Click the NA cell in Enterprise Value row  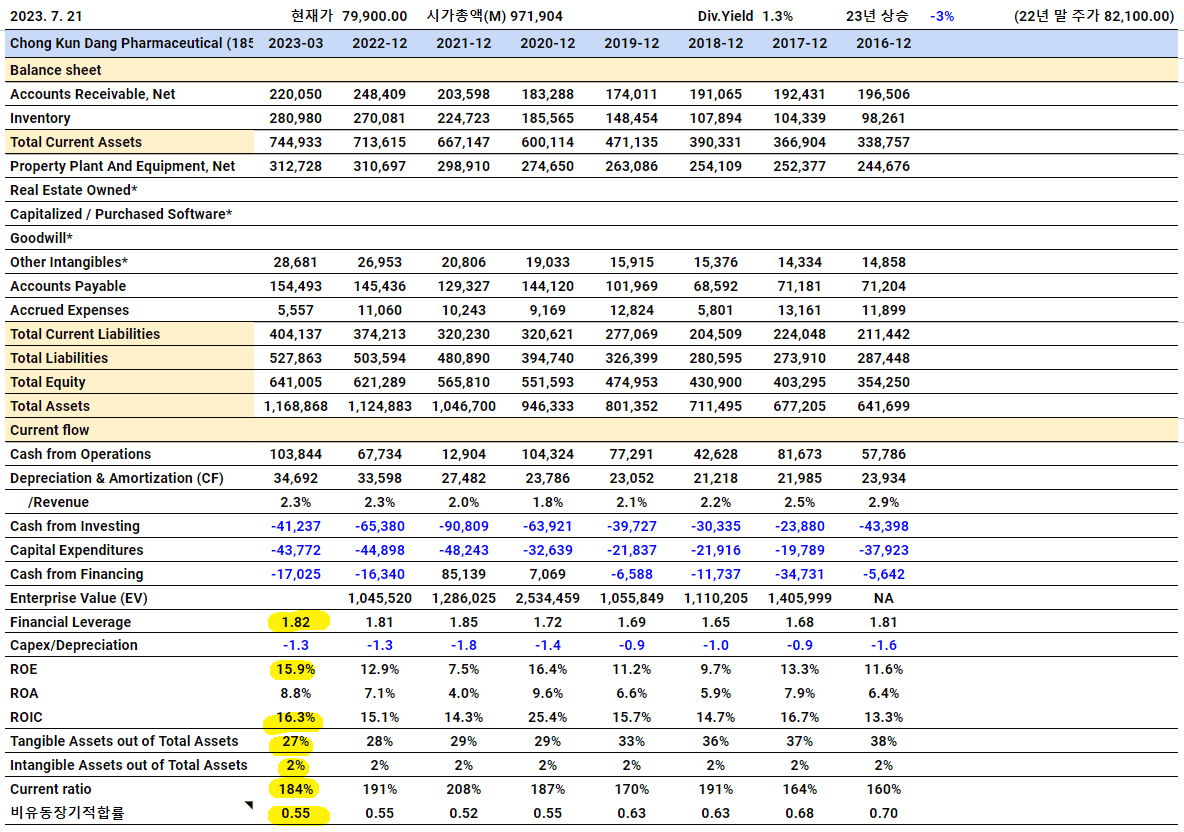[x=883, y=598]
